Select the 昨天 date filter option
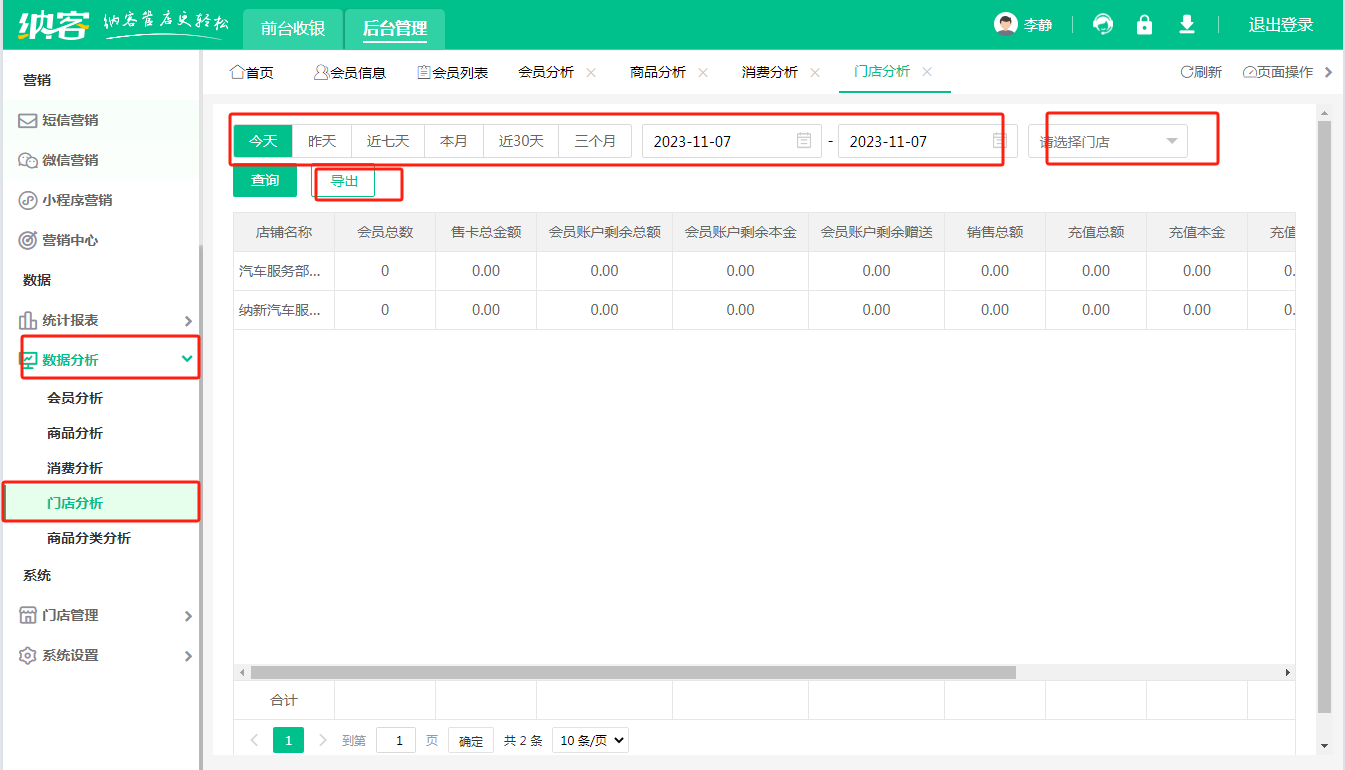The width and height of the screenshot is (1345, 770). click(x=322, y=140)
